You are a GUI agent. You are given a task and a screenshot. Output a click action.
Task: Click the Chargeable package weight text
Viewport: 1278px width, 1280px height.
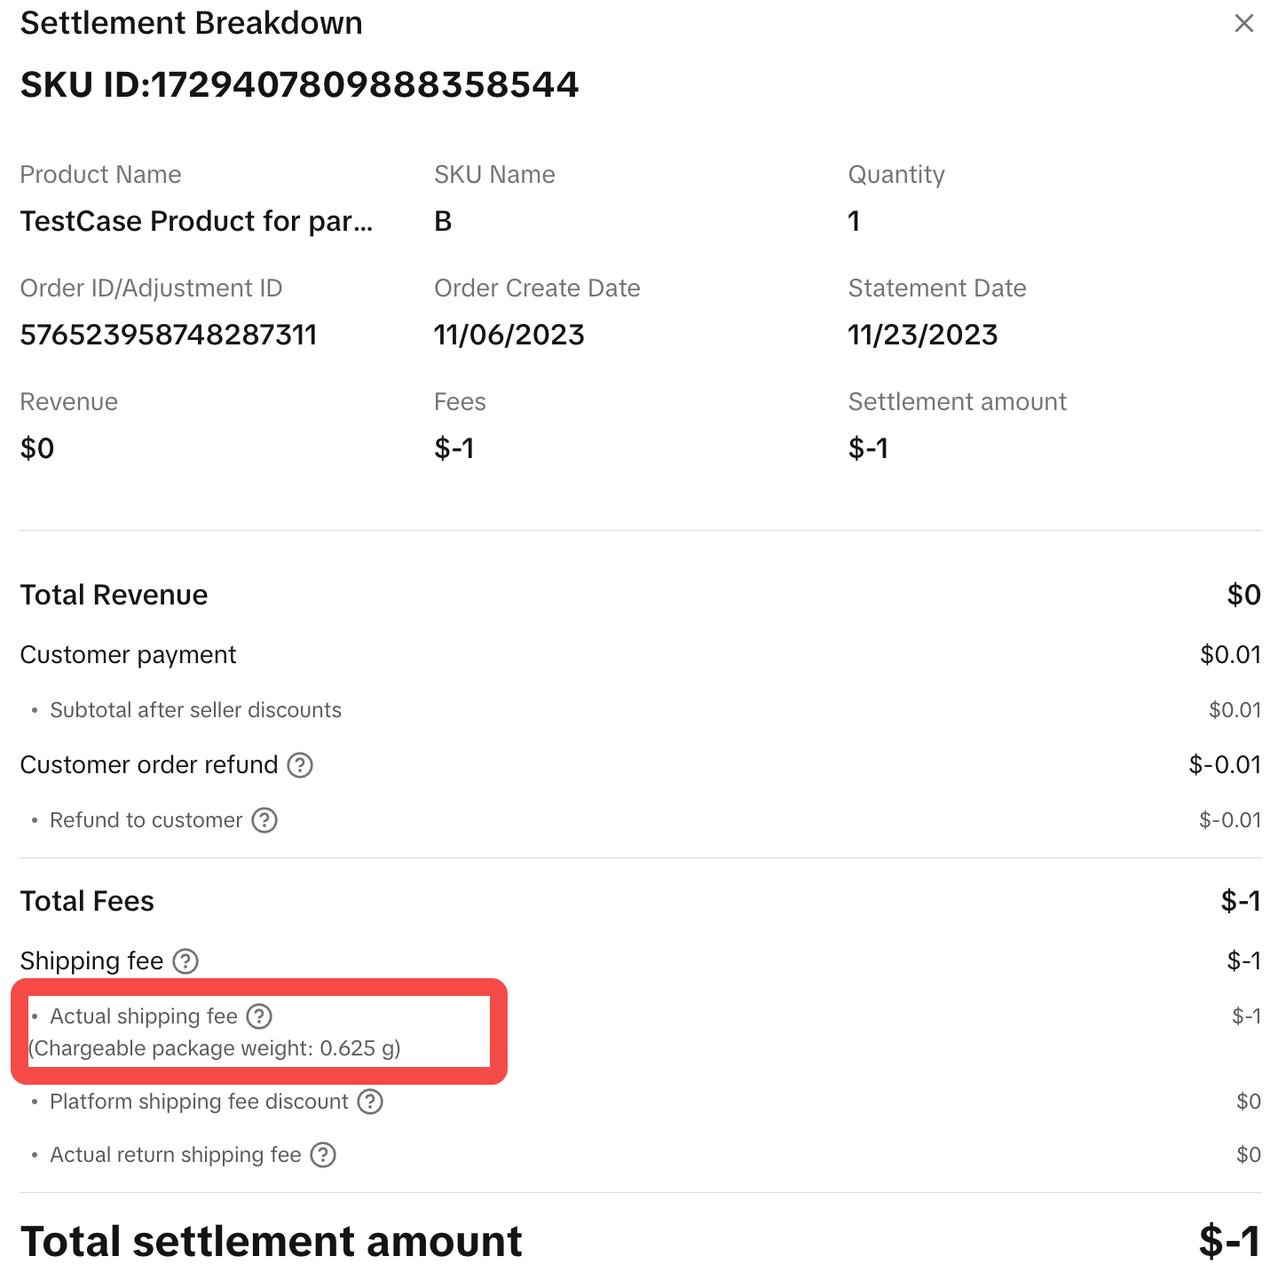[215, 1048]
